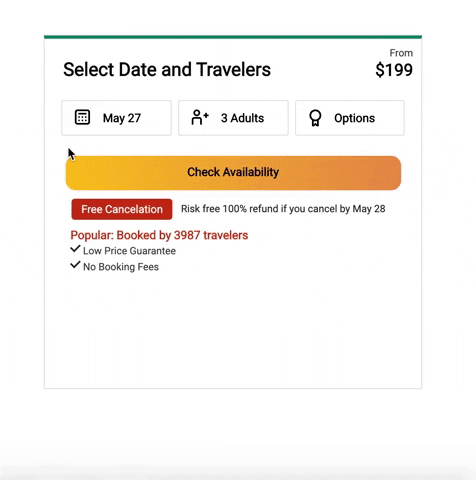Click the add-traveler person icon
This screenshot has width=476, height=480.
tap(200, 117)
